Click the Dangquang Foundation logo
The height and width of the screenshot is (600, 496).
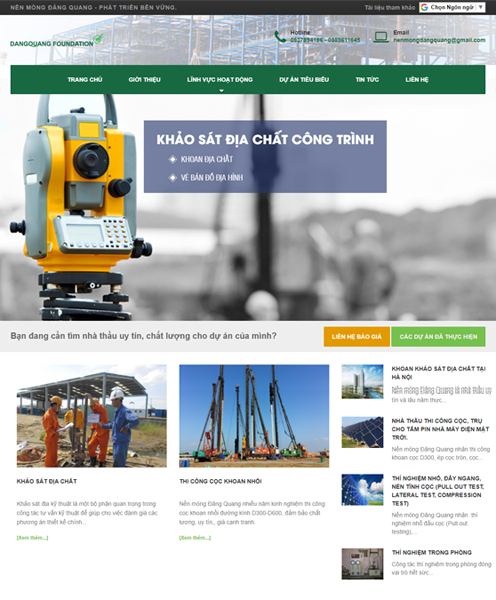(x=56, y=41)
